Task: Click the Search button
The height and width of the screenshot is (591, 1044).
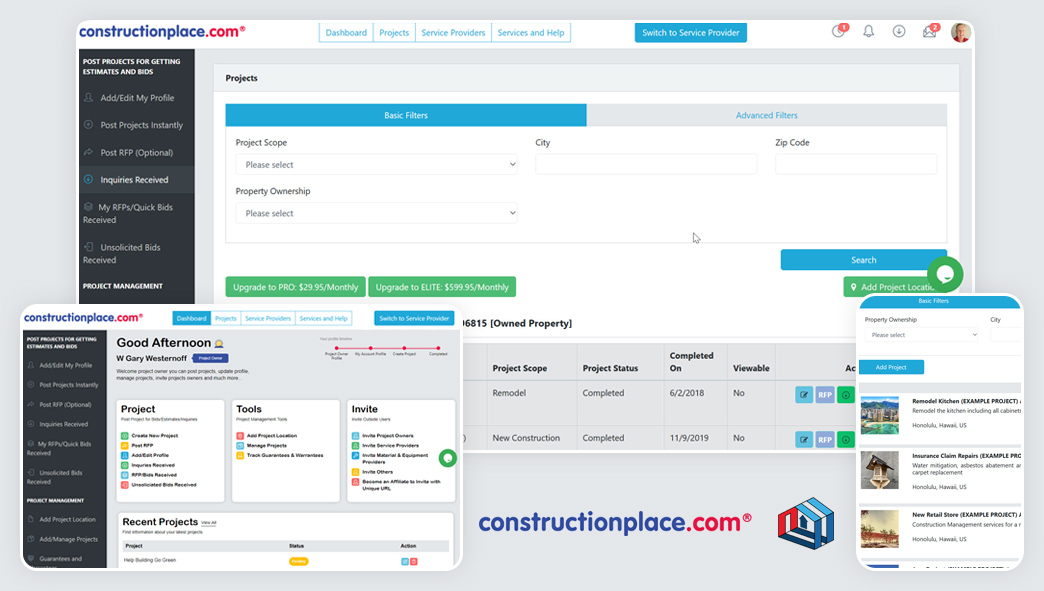Action: 864,260
